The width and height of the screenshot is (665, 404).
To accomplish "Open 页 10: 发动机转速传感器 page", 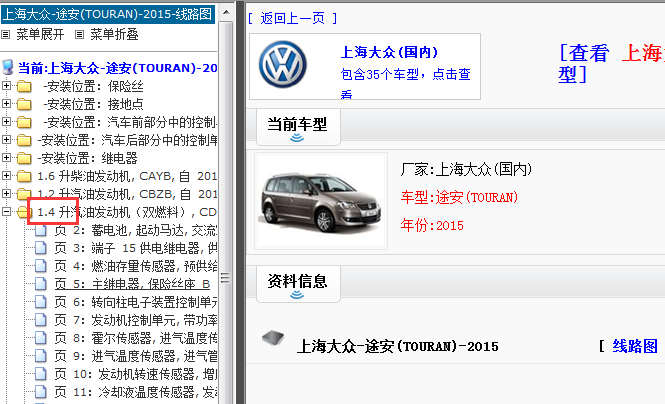I will 136,375.
